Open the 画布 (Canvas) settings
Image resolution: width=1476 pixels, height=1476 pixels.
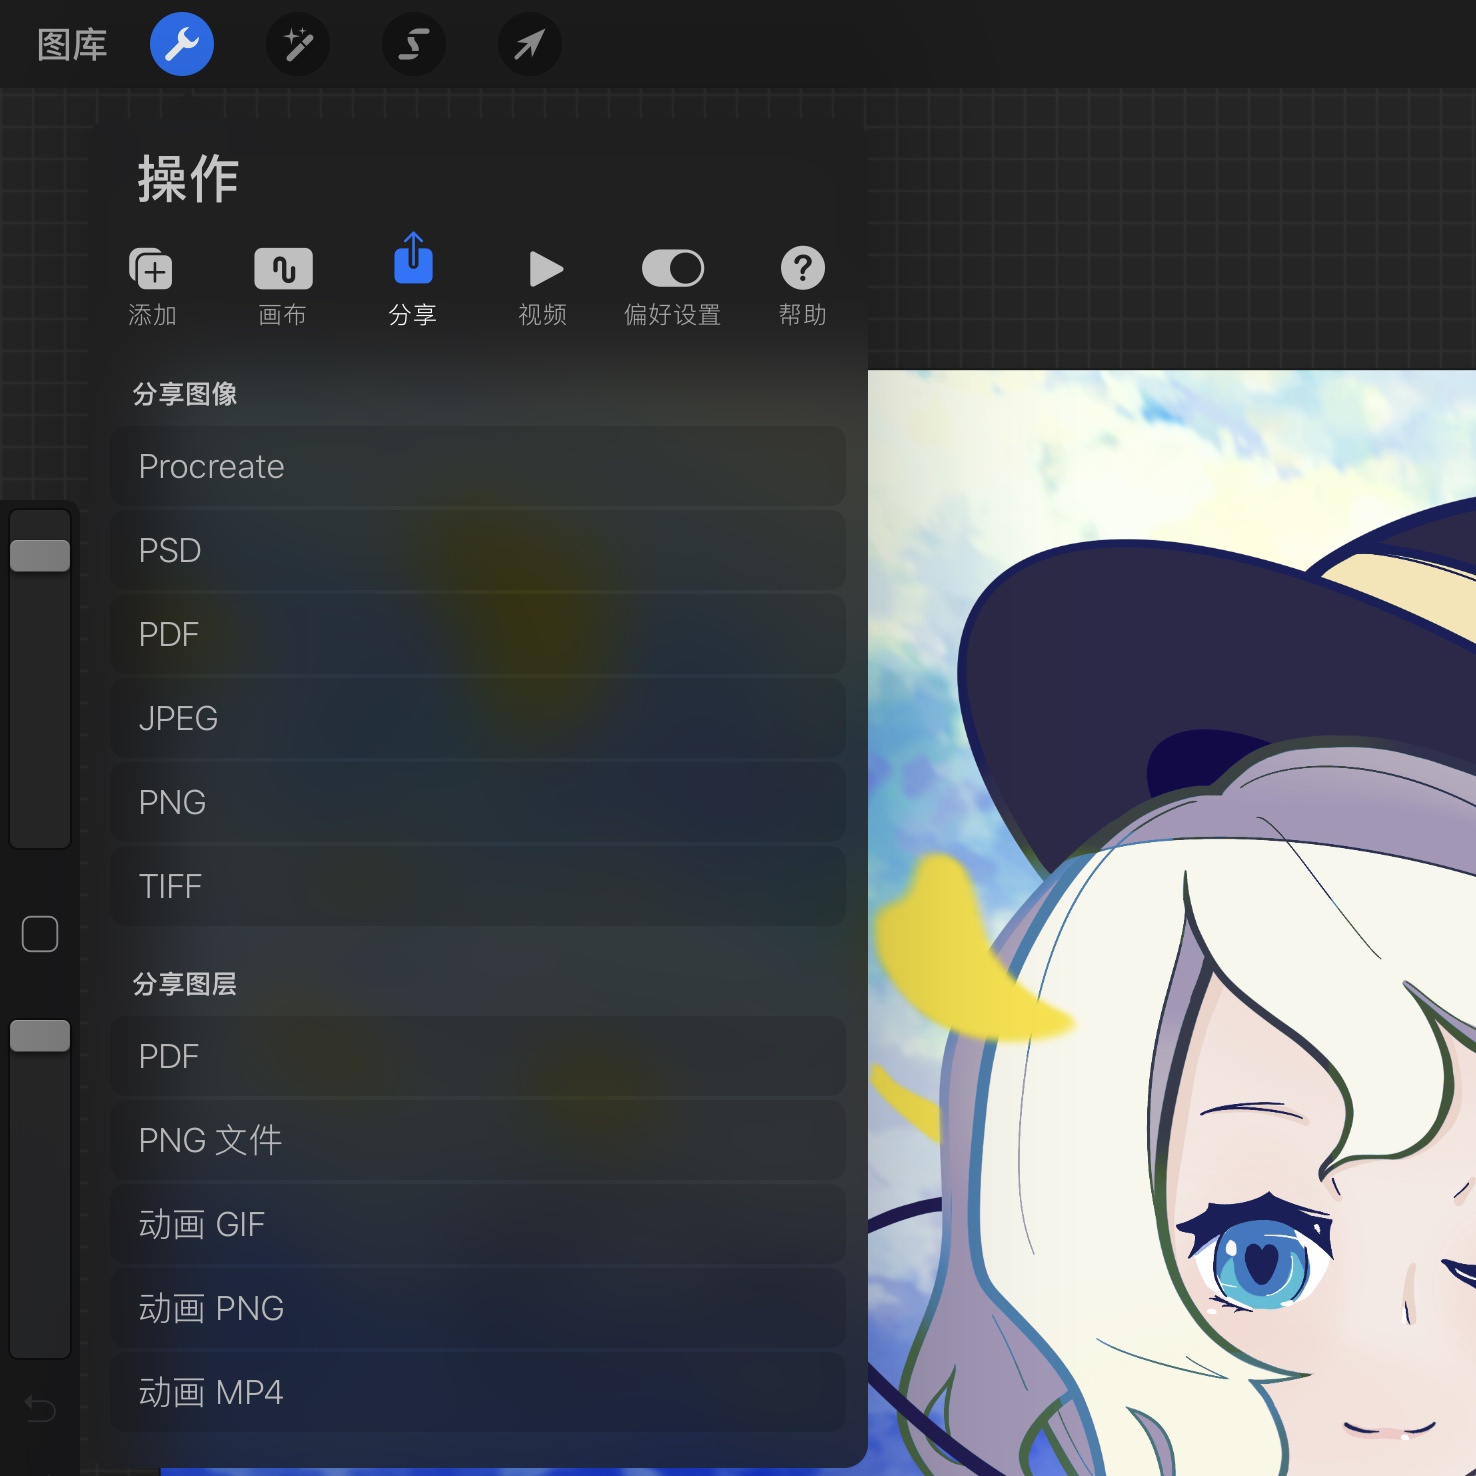[x=282, y=283]
